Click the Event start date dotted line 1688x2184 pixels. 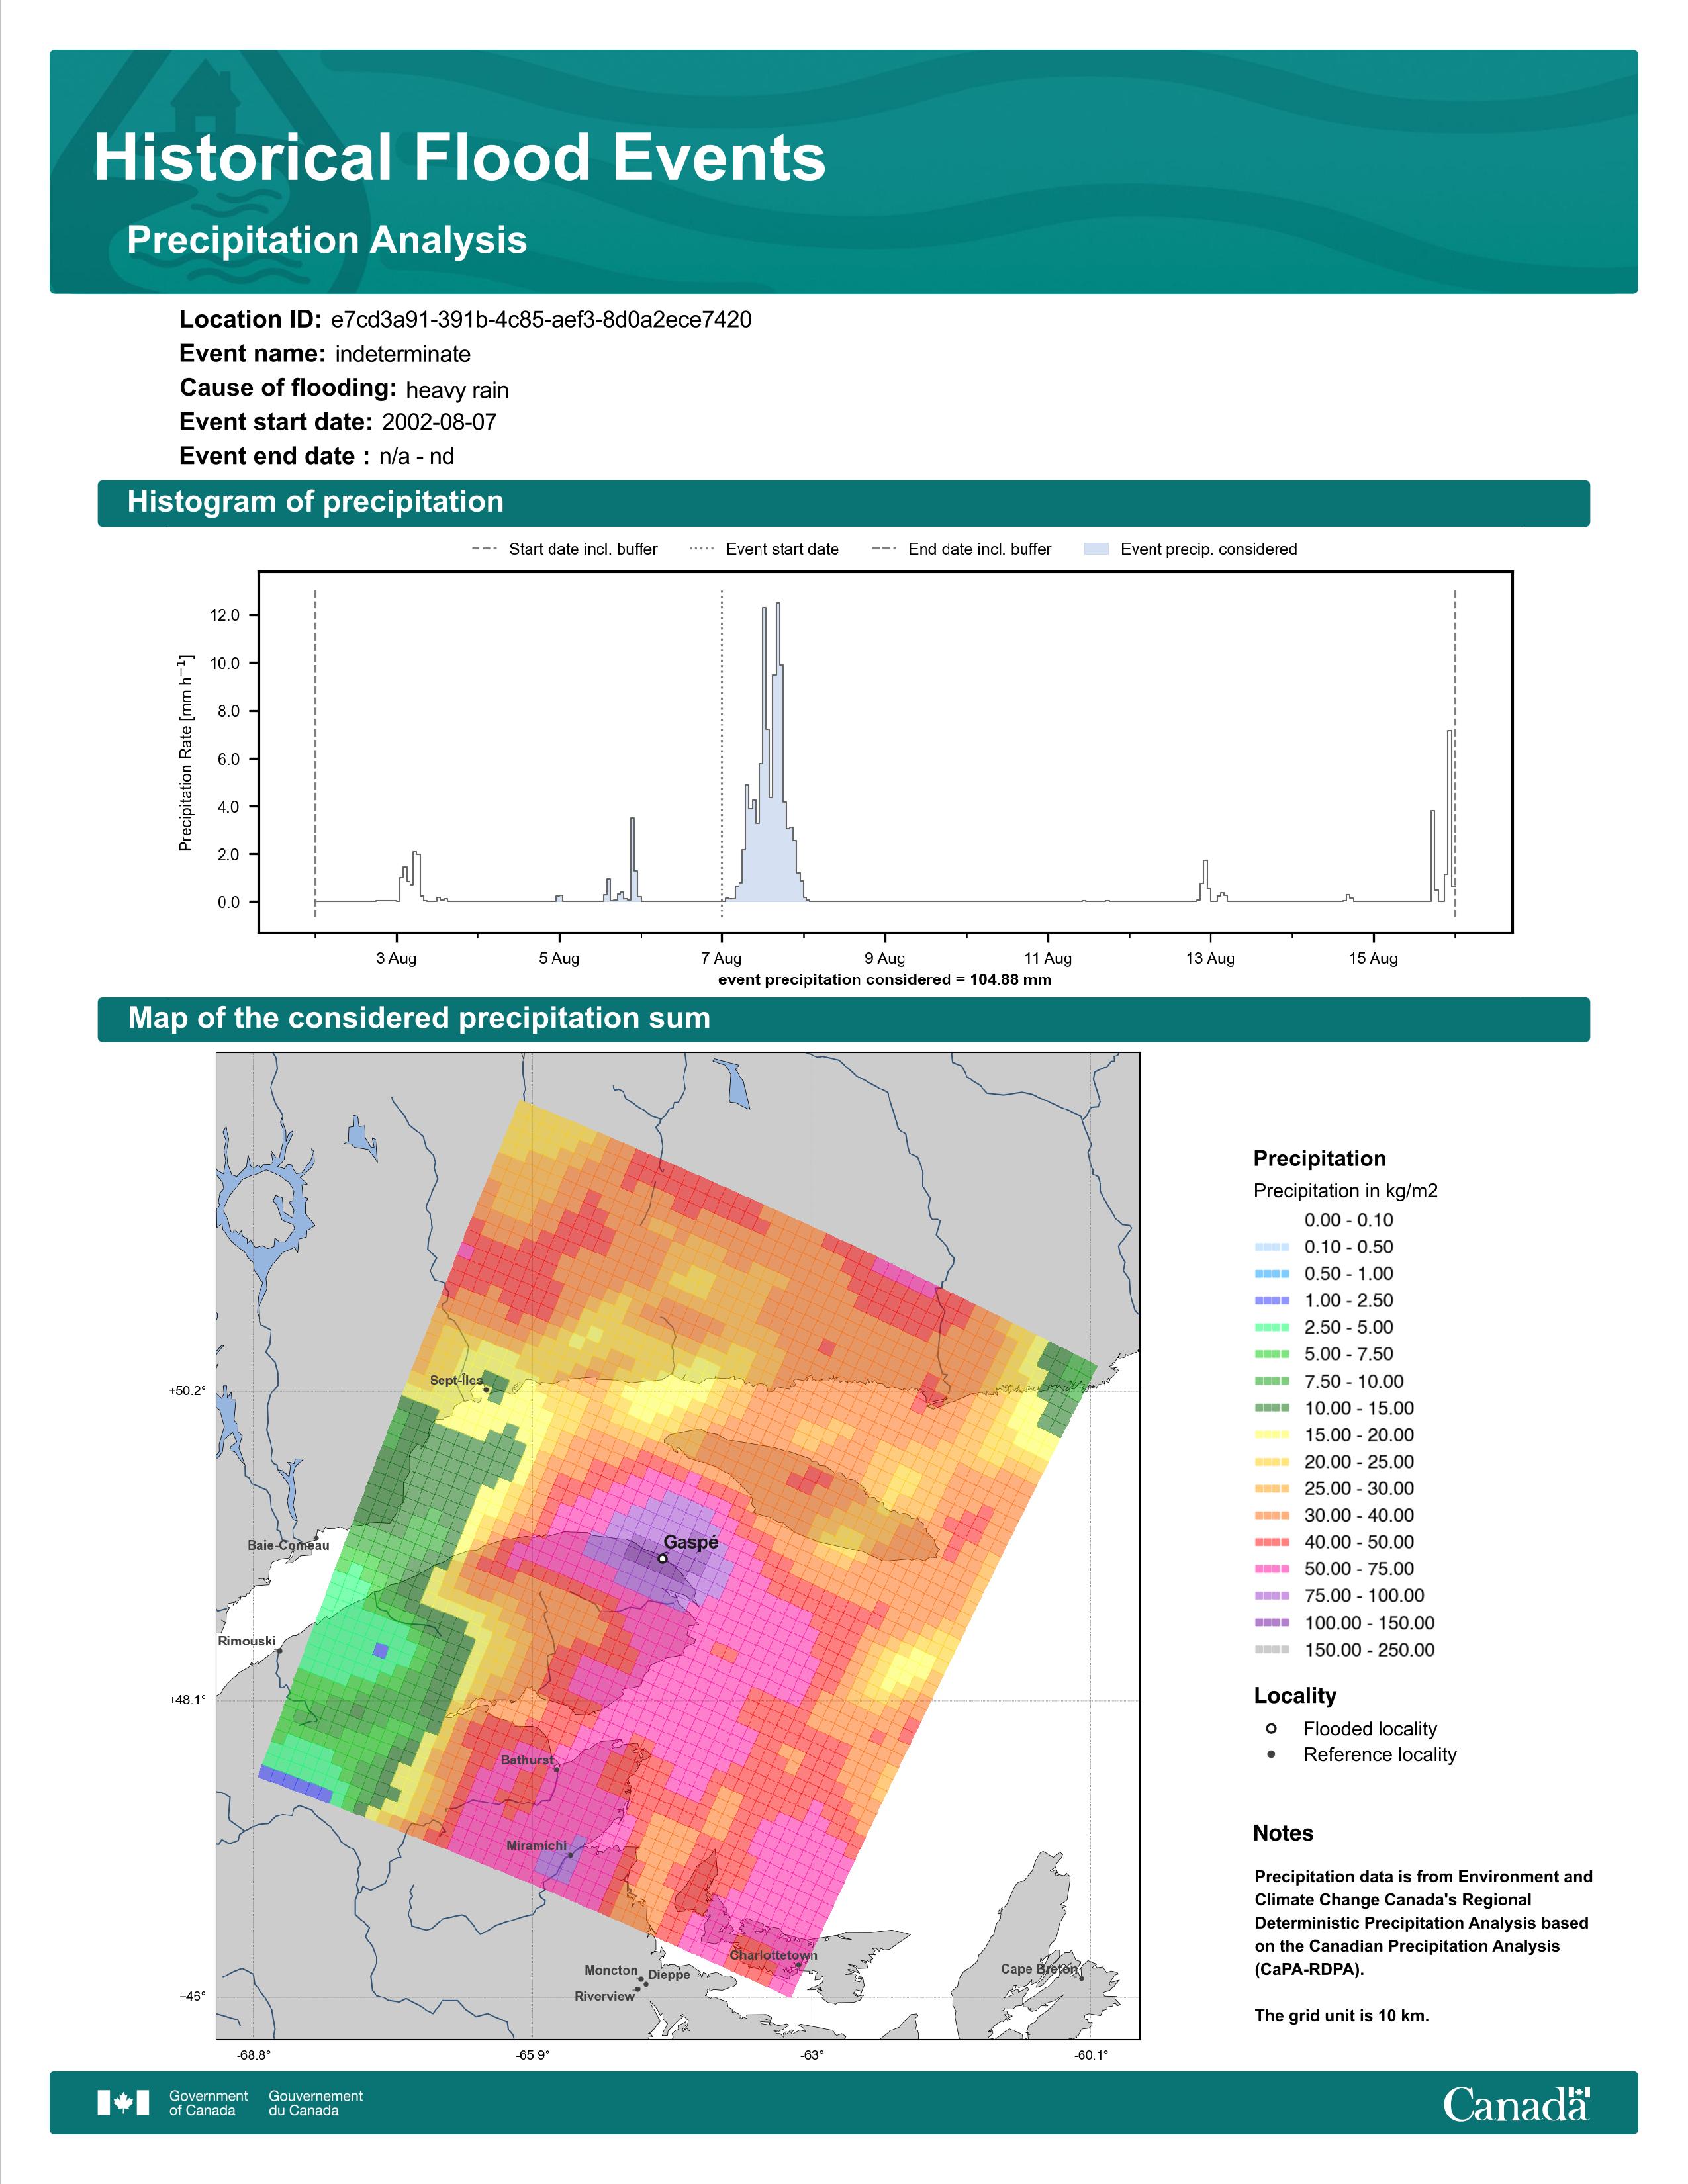tap(722, 753)
